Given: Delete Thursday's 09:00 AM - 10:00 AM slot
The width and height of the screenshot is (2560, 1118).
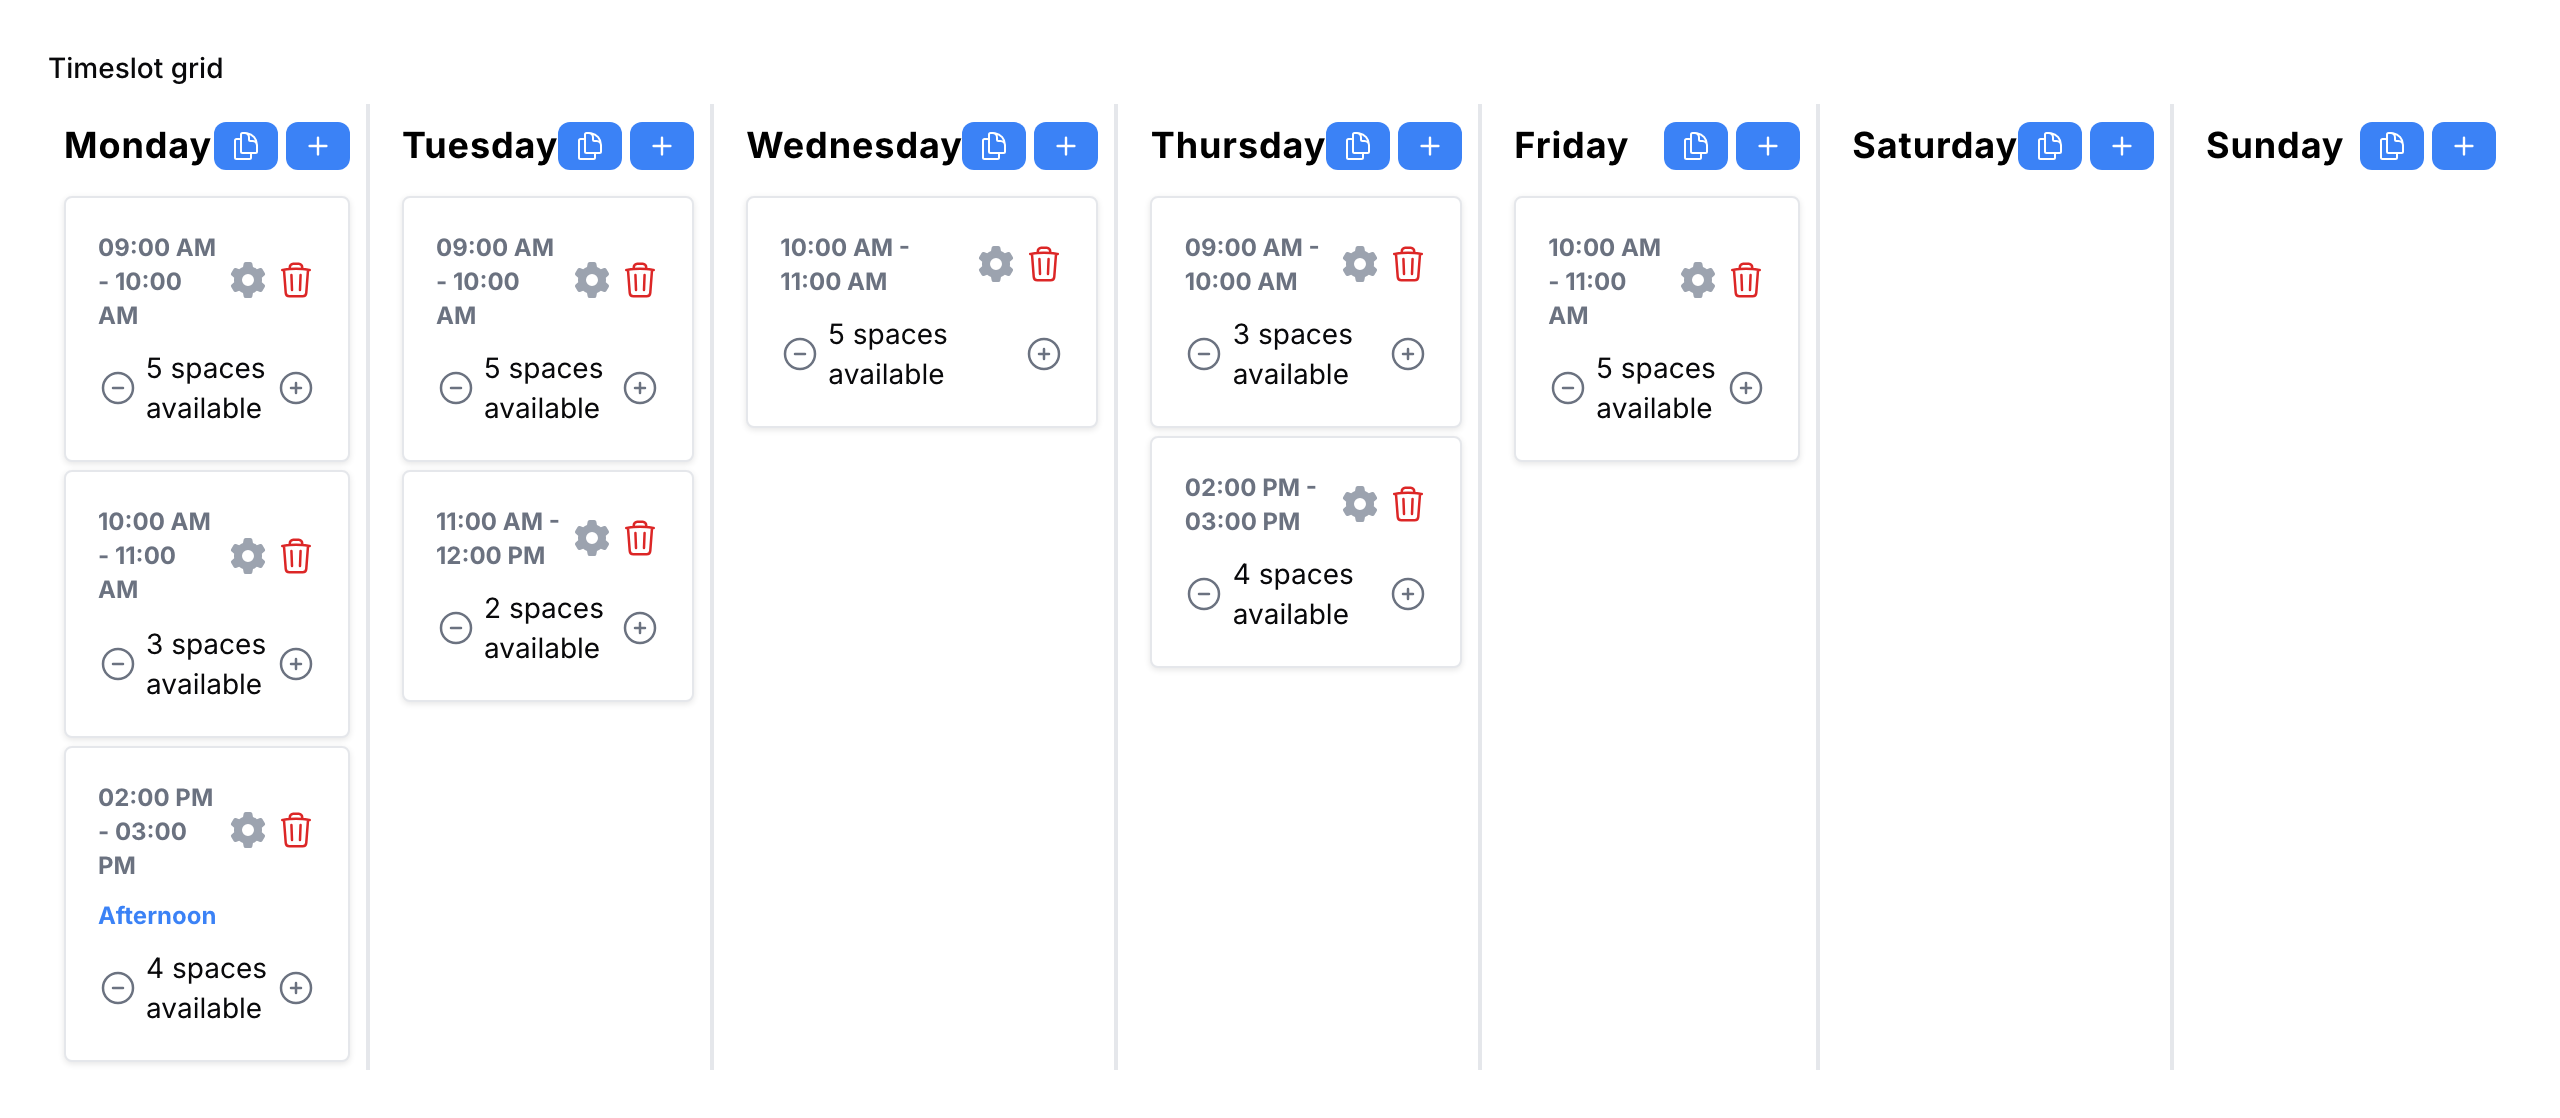Looking at the screenshot, I should pos(1408,264).
